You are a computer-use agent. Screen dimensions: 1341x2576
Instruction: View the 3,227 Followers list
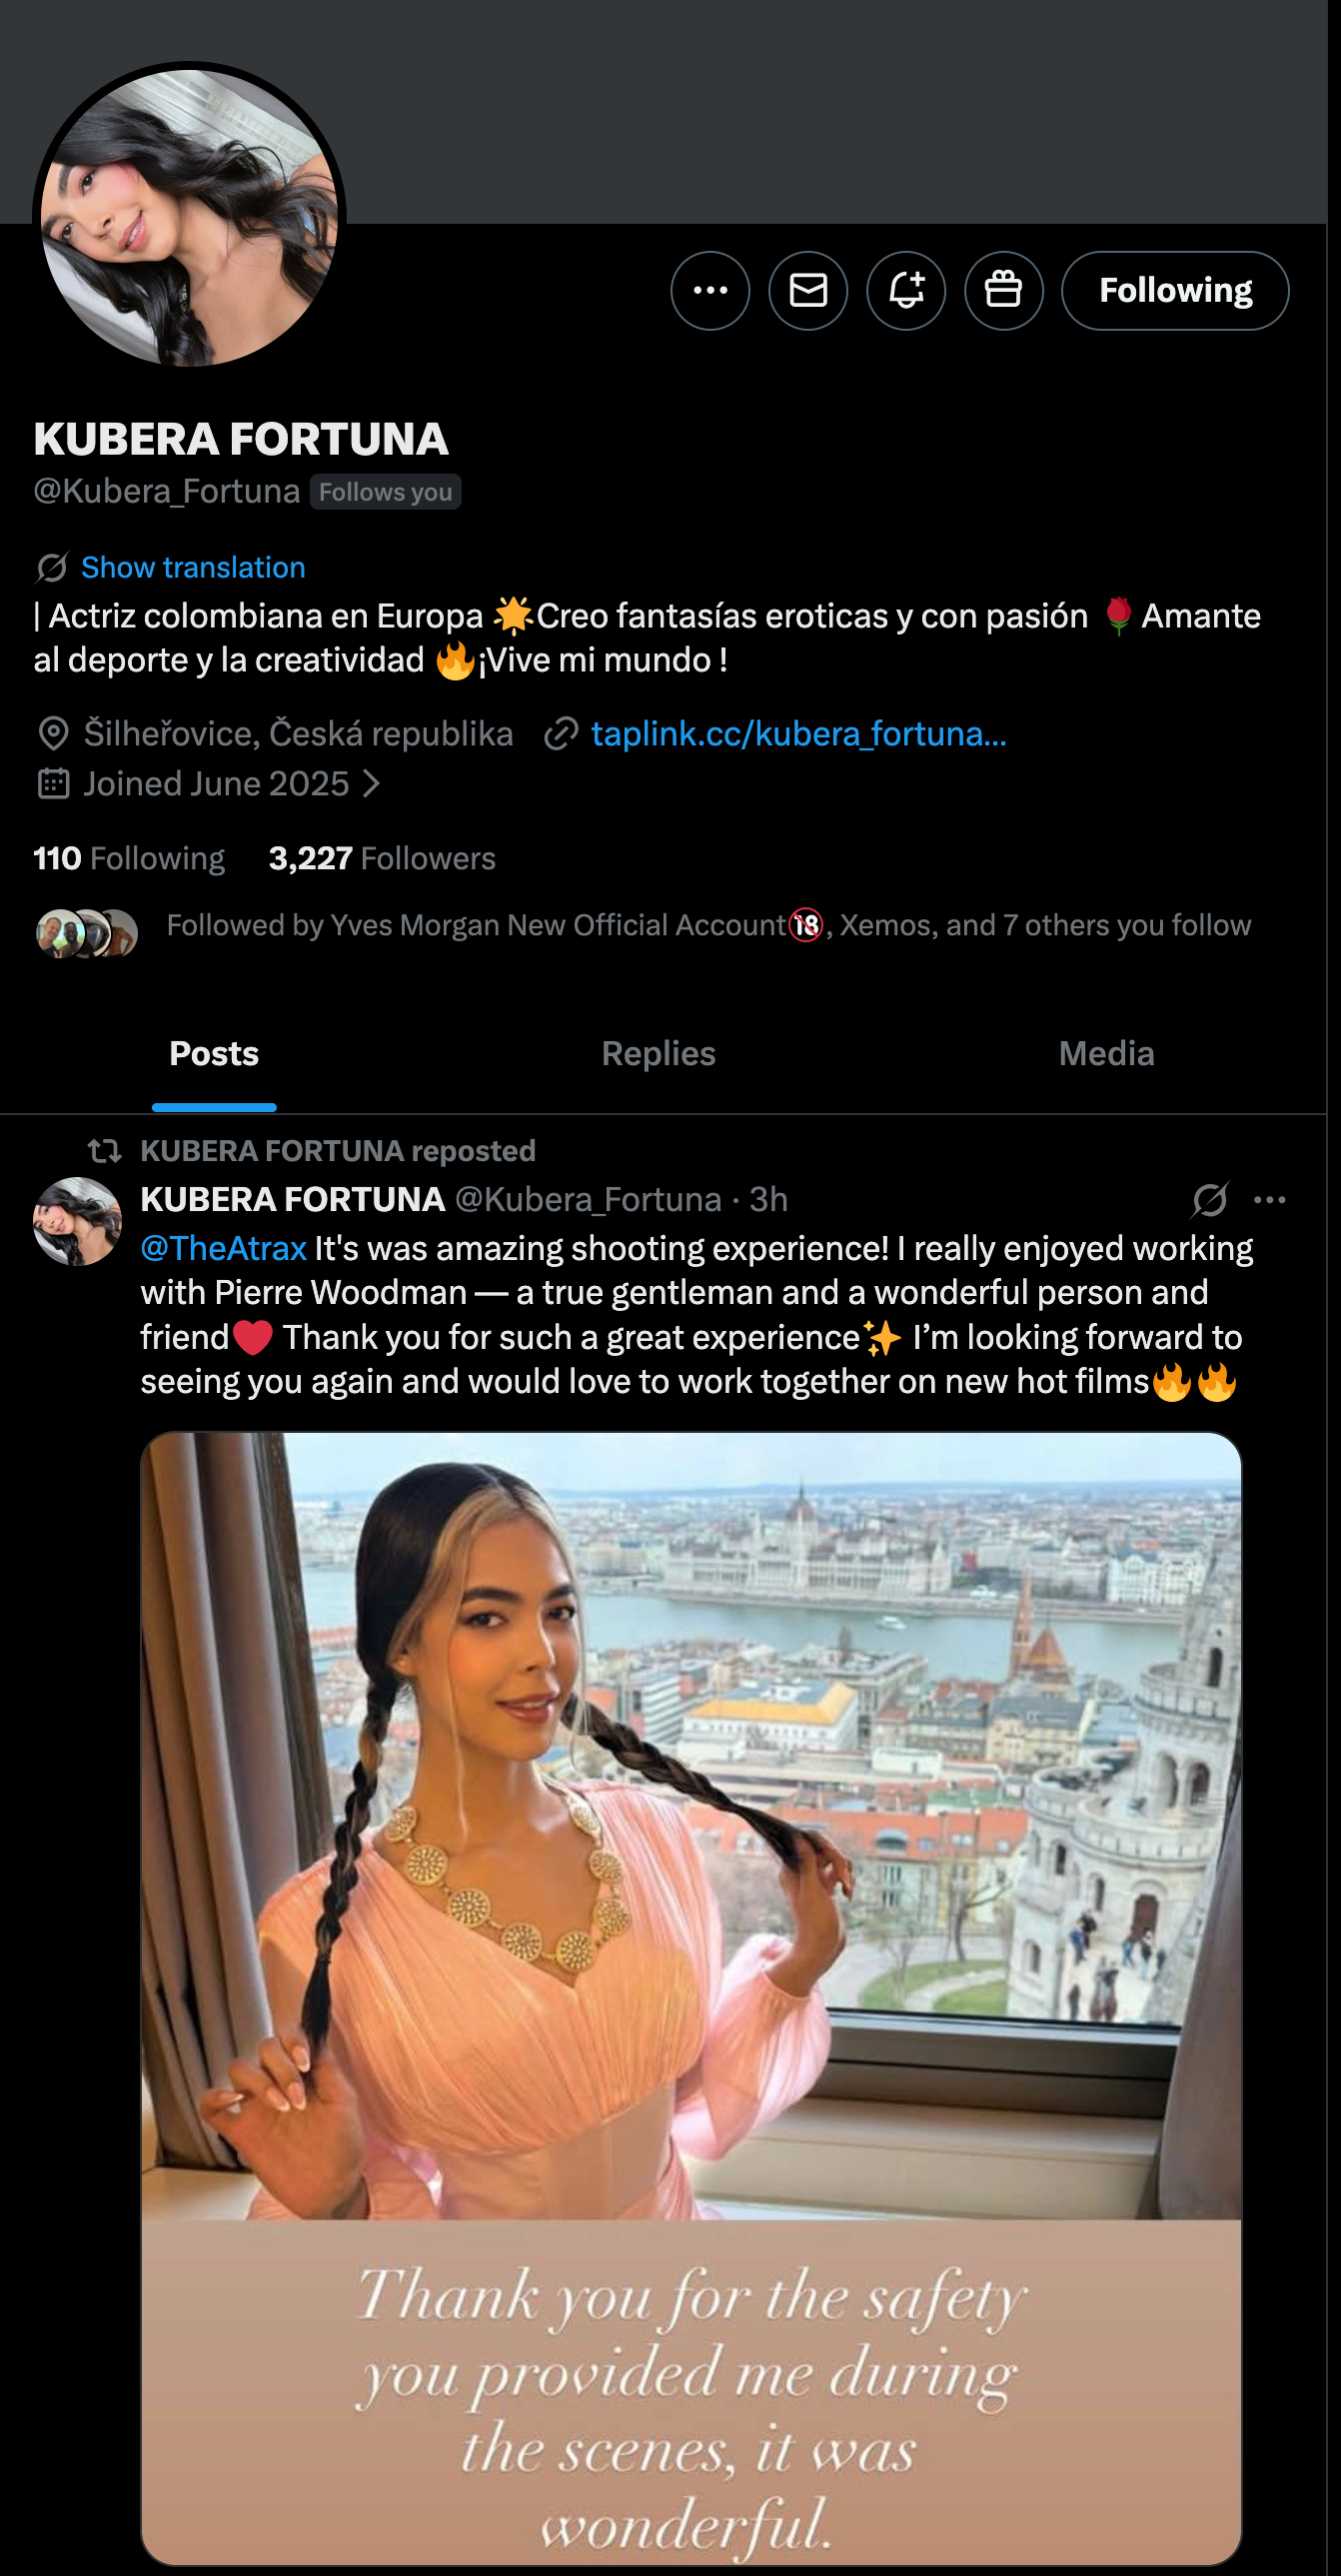[x=382, y=858]
